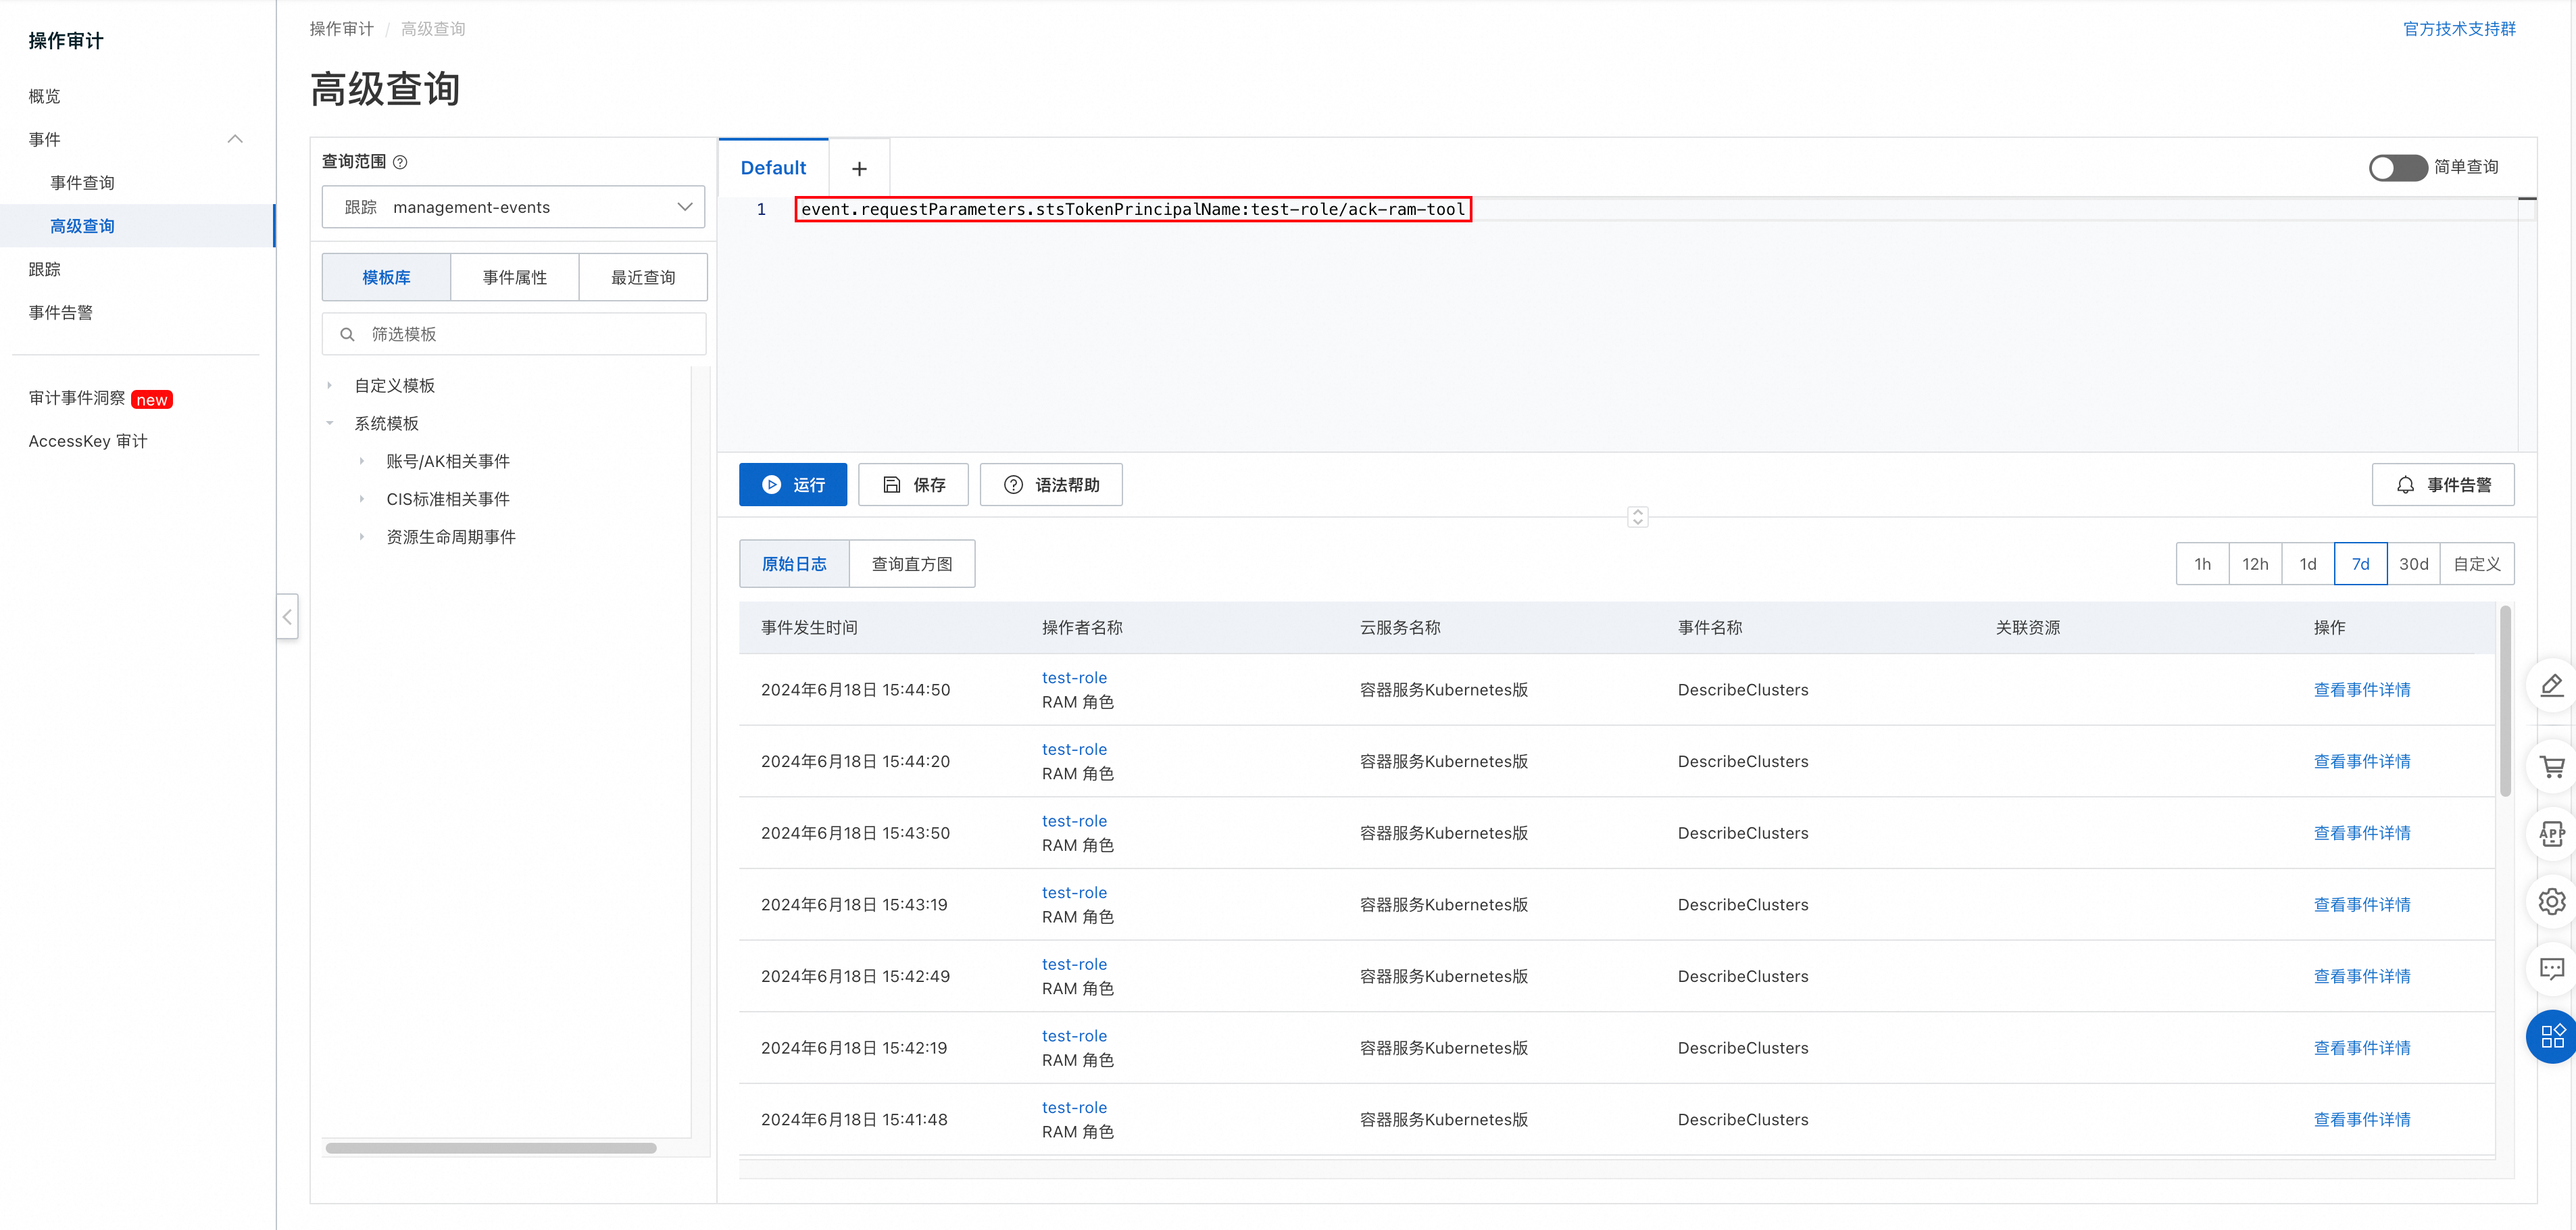Click the 操作者名称 column header
The image size is (2576, 1230).
coord(1082,628)
